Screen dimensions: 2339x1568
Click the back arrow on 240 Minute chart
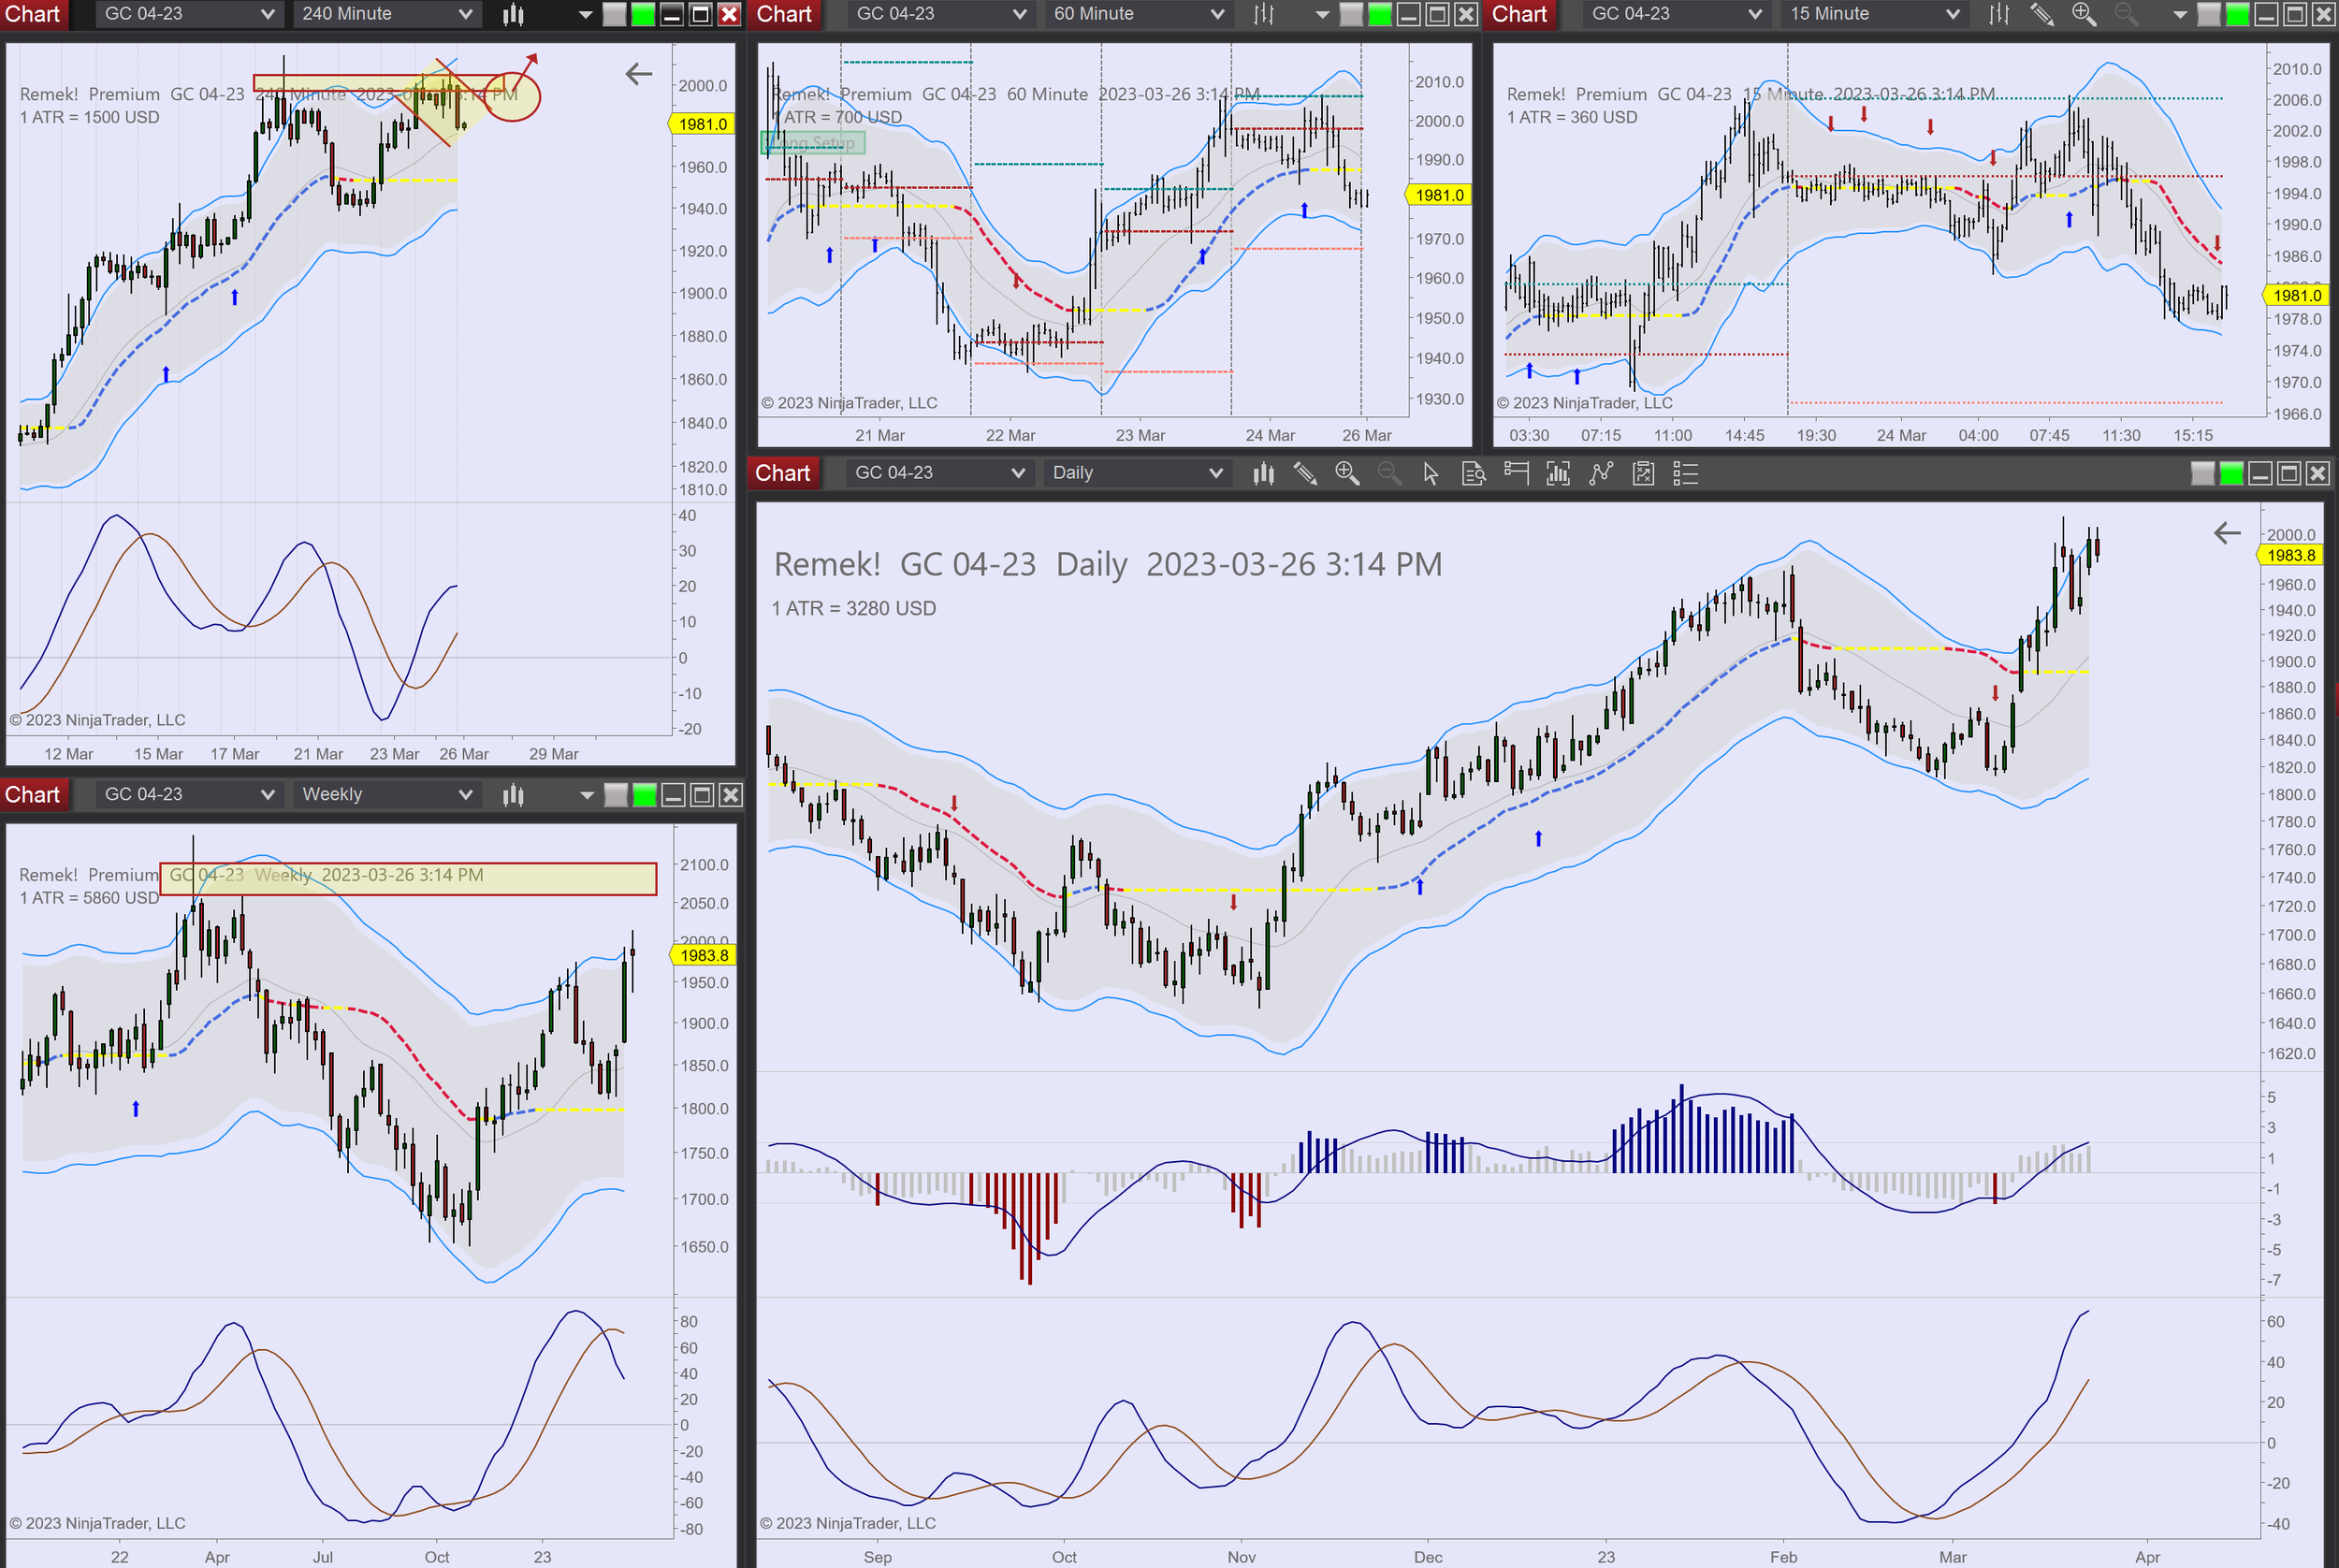(638, 73)
